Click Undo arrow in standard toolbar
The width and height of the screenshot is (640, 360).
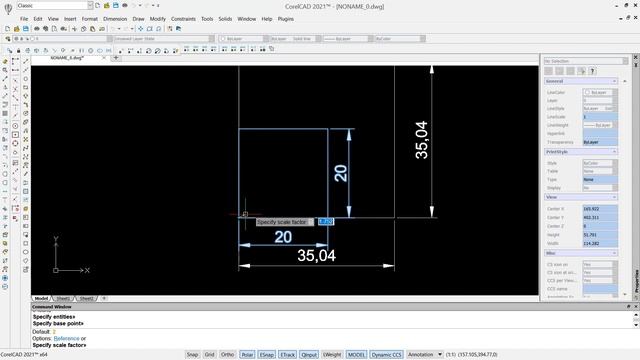point(113,29)
